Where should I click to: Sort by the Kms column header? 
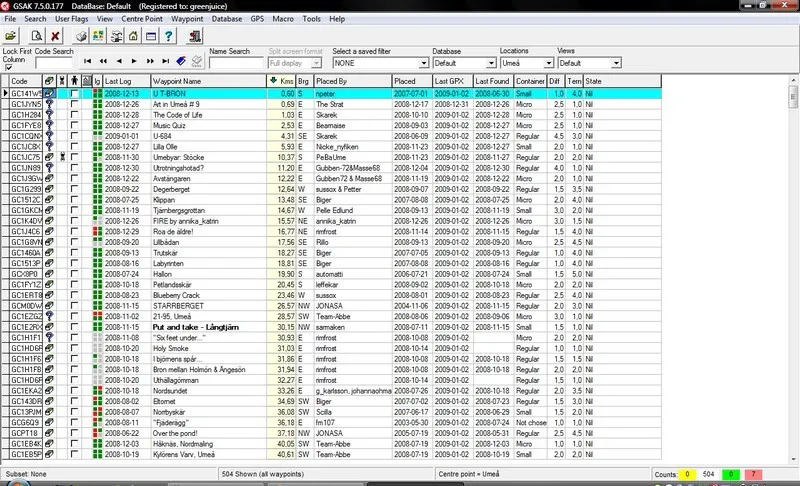click(x=283, y=80)
